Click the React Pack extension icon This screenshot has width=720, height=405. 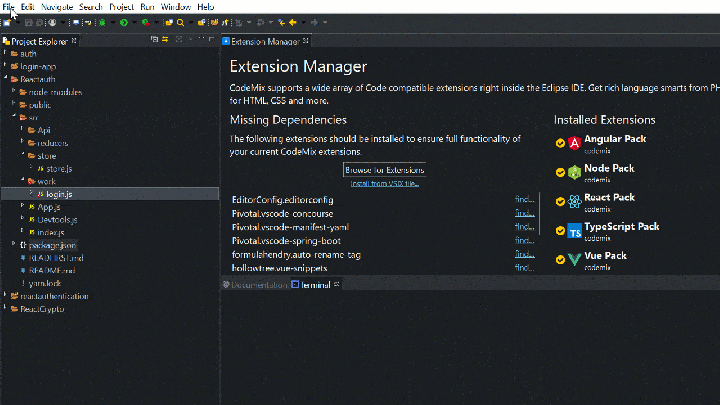tap(575, 201)
